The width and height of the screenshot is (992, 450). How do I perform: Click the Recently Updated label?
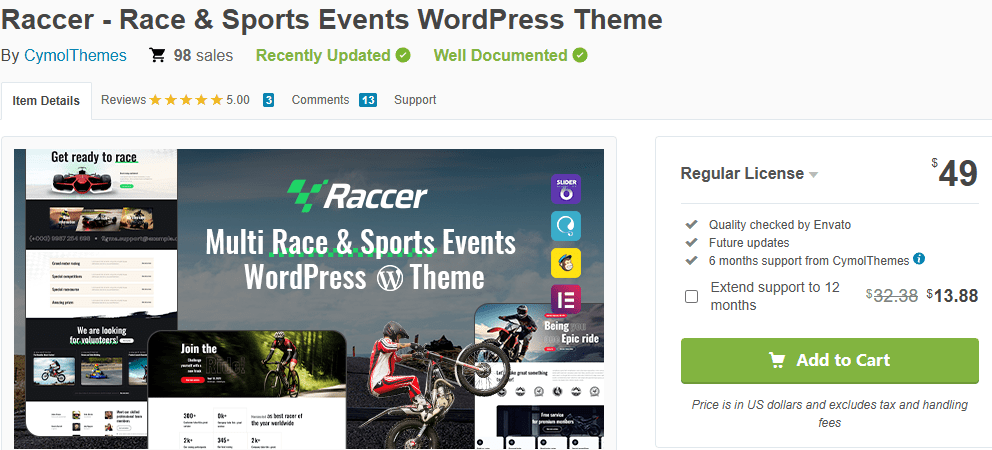pos(323,56)
